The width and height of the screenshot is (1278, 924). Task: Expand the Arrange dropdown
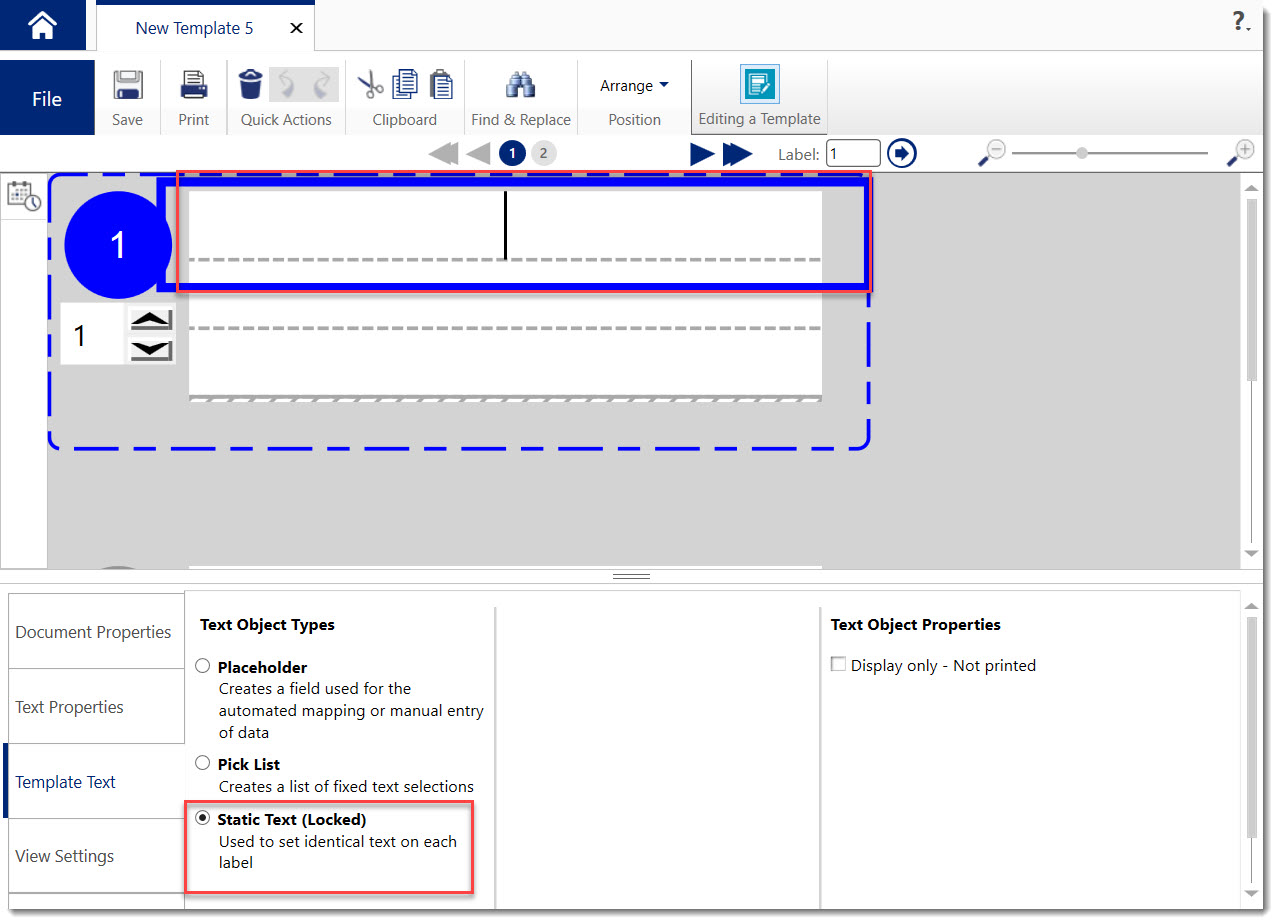[x=634, y=86]
